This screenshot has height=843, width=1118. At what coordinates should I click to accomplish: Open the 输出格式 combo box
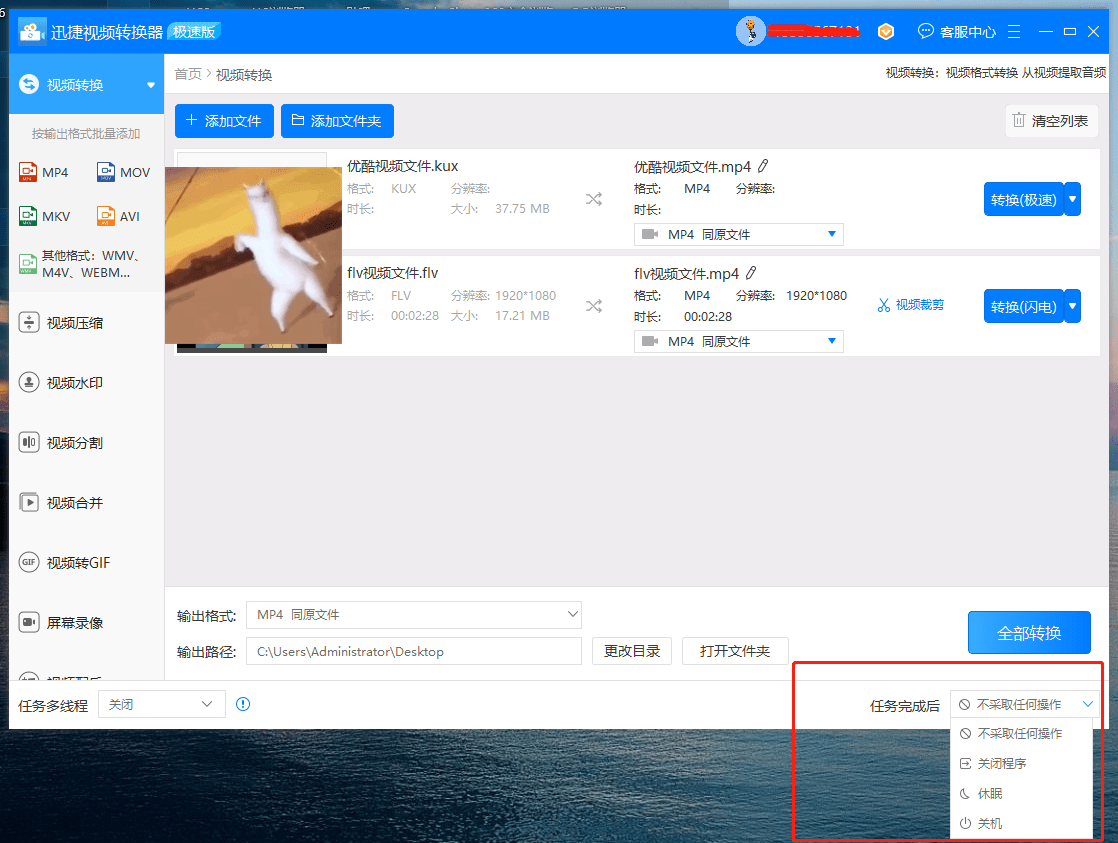click(413, 614)
